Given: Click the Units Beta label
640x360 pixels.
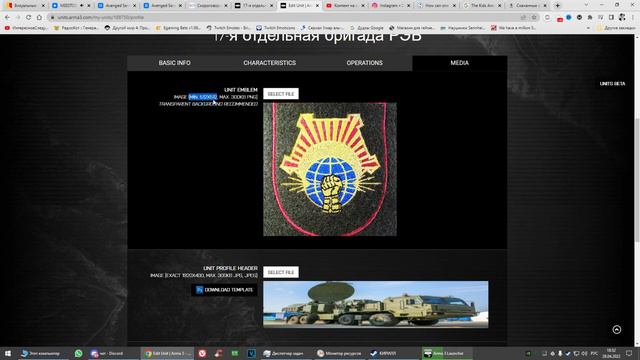Looking at the screenshot, I should click(x=612, y=84).
